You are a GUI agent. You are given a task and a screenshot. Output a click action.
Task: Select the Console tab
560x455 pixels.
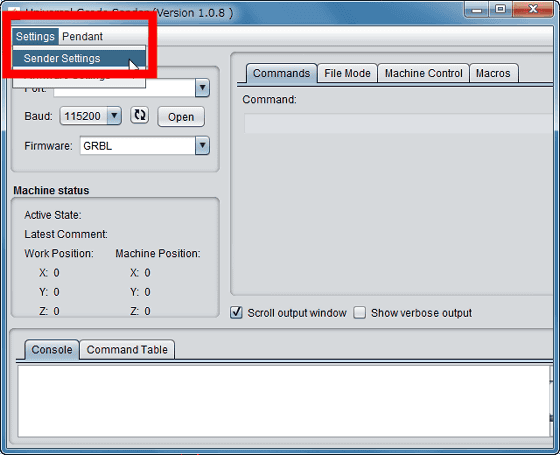click(52, 350)
